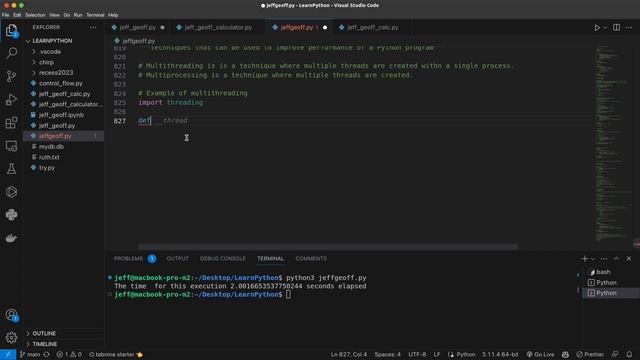This screenshot has width=640, height=360.
Task: Open the Testing flask icon
Action: pos(11,169)
